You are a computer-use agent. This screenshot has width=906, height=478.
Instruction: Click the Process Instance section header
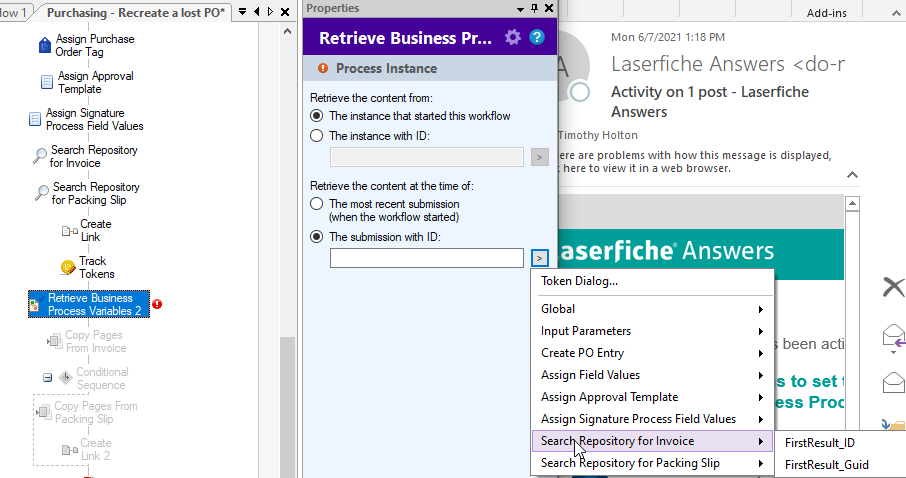click(x=430, y=68)
